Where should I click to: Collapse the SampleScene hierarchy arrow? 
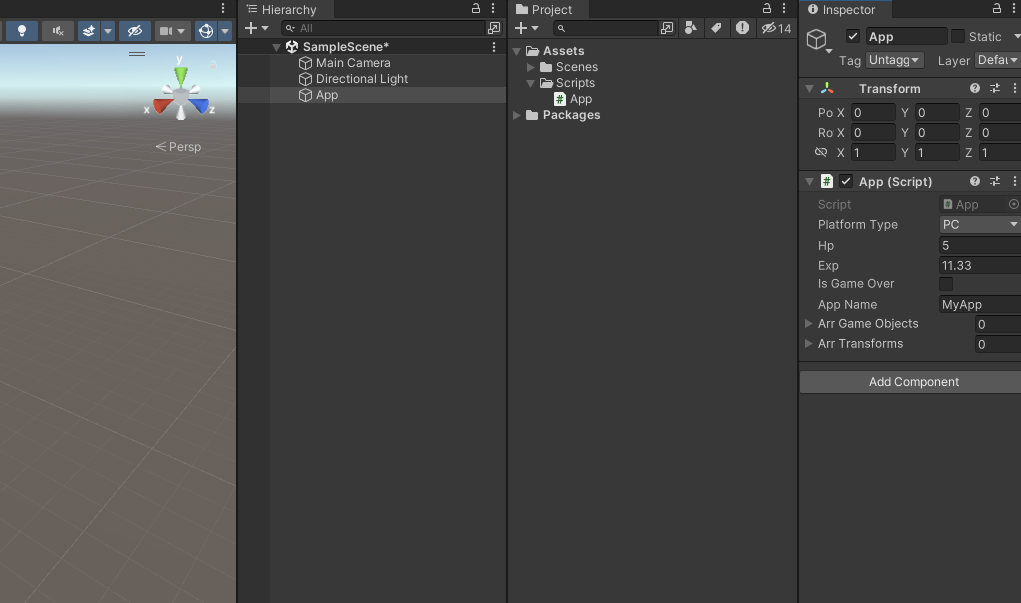click(276, 47)
